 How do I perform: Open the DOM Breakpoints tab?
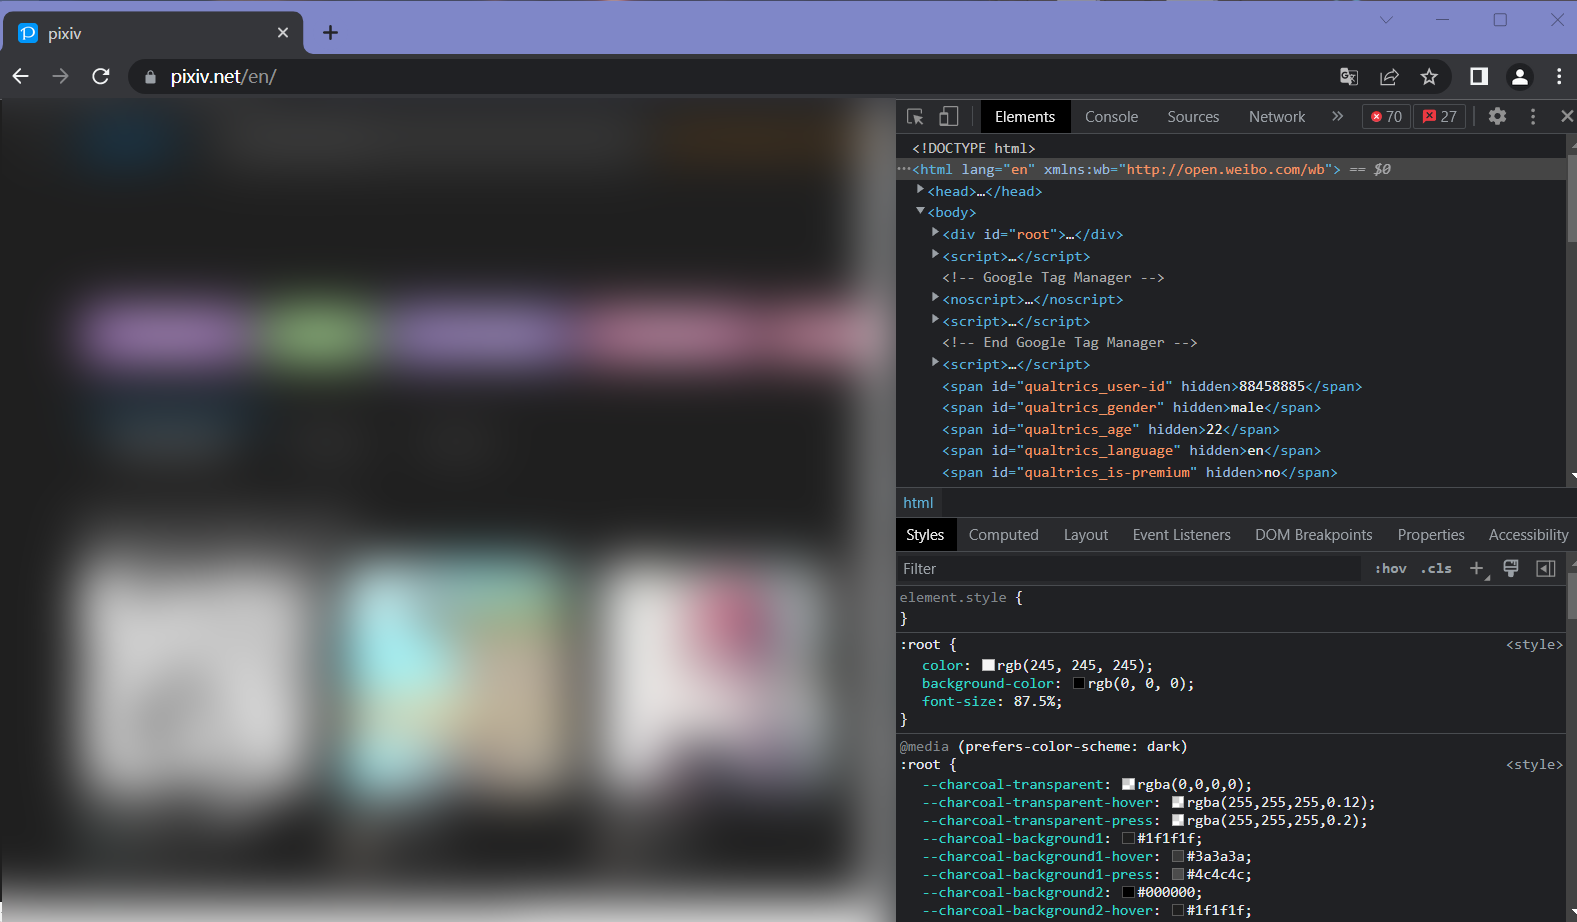pyautogui.click(x=1313, y=535)
